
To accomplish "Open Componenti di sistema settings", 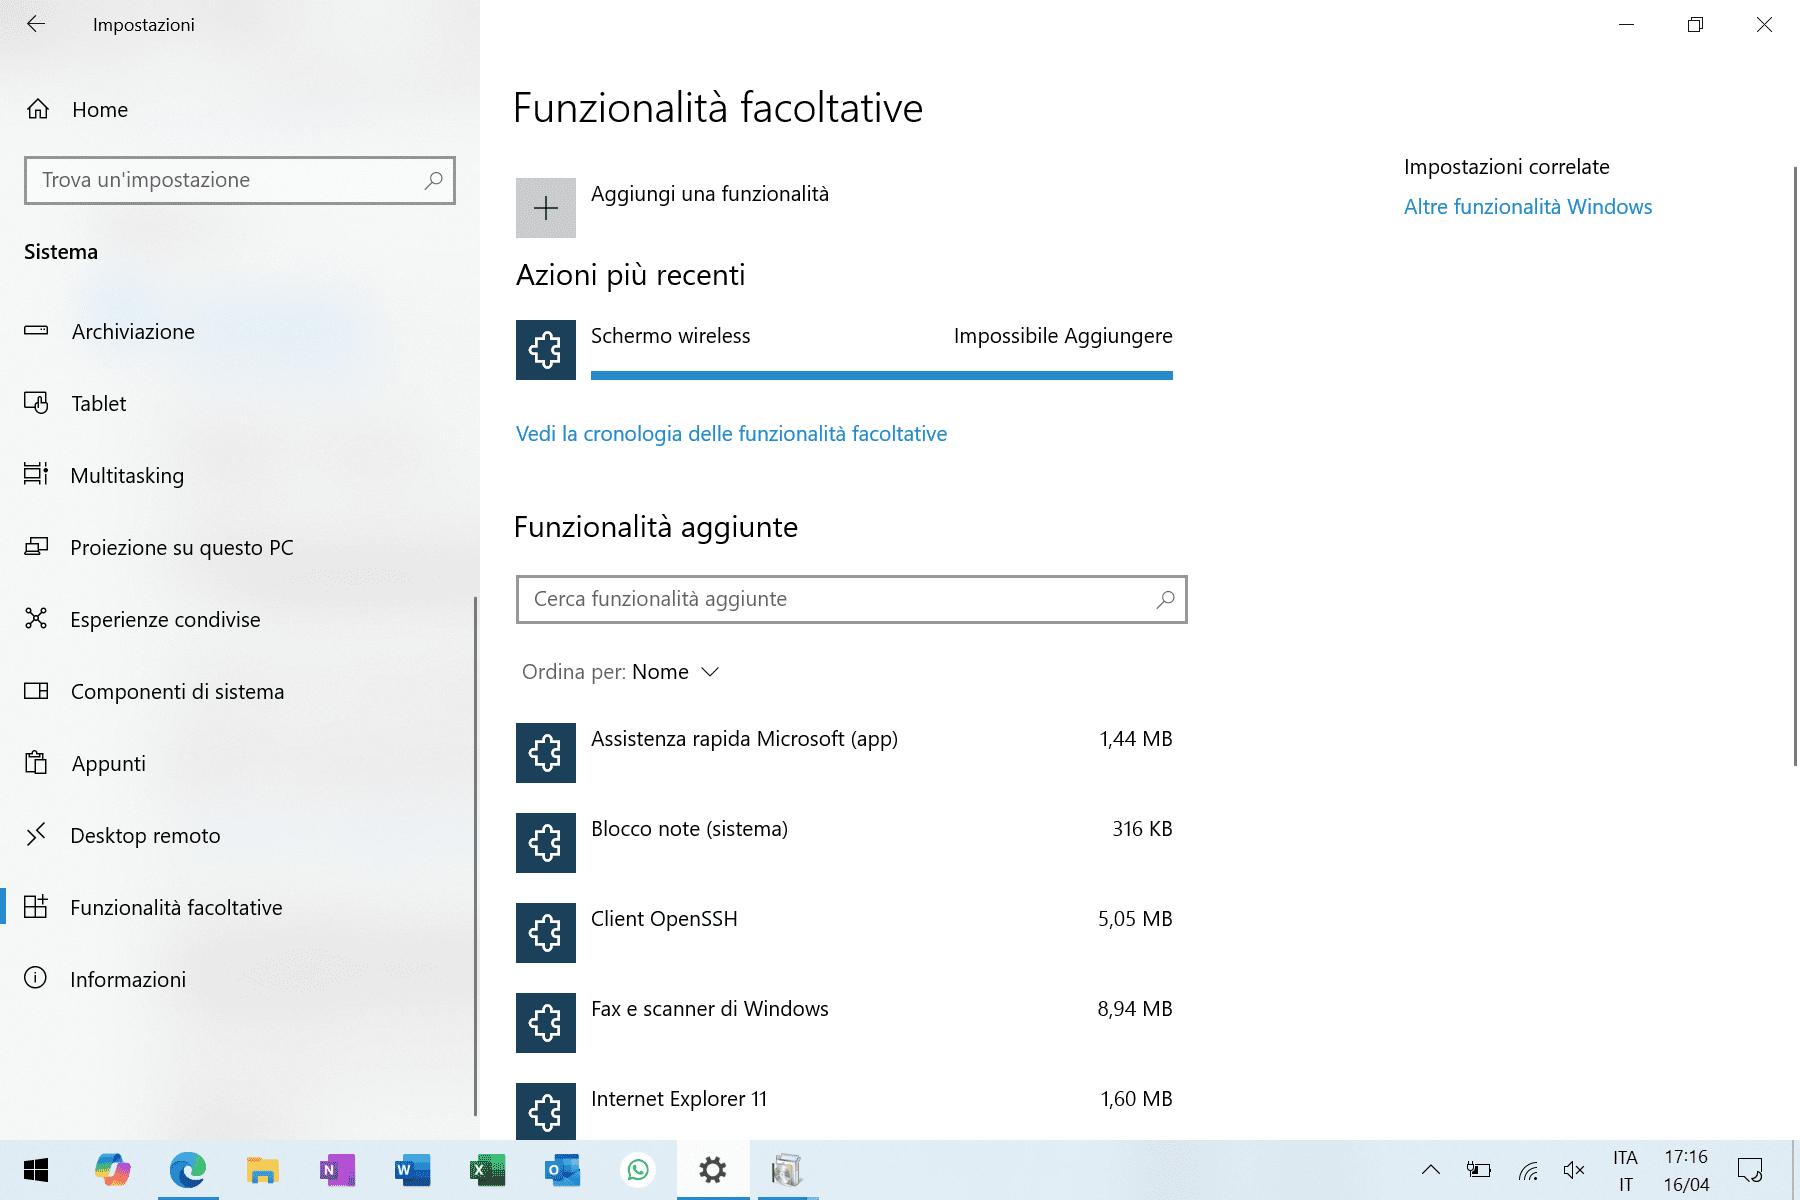I will point(176,691).
